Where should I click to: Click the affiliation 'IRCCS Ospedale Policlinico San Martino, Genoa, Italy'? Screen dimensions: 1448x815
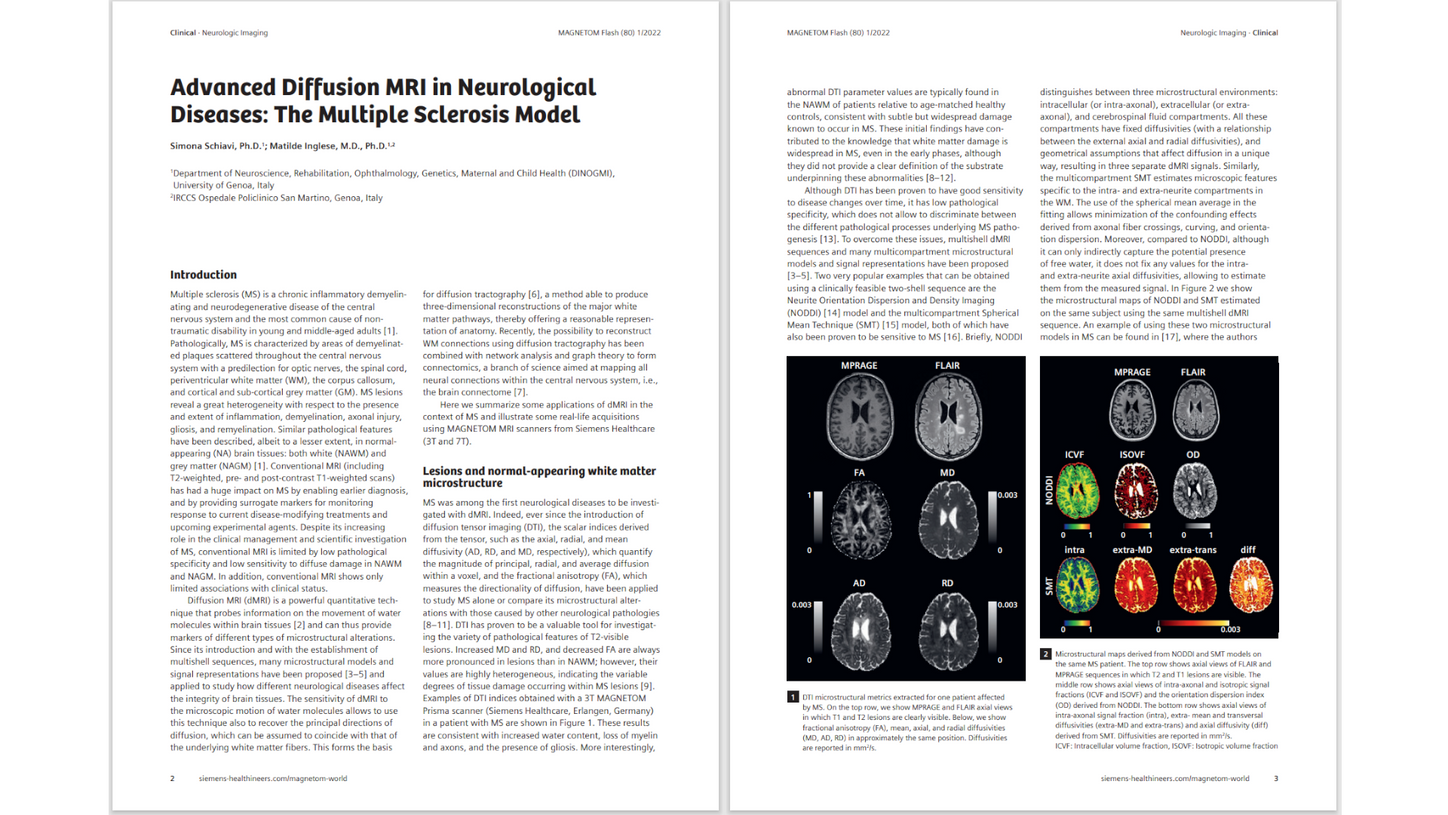pyautogui.click(x=276, y=198)
